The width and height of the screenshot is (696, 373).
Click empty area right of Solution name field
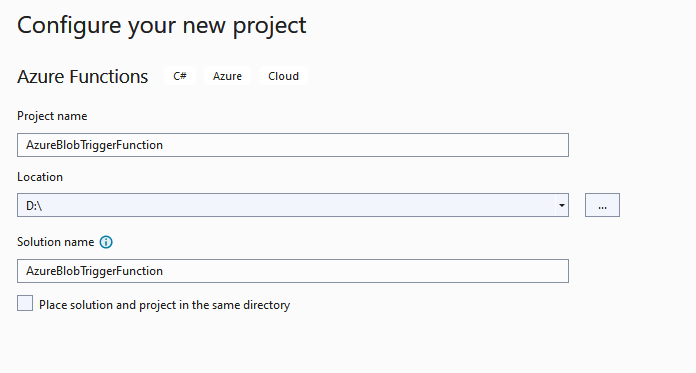pos(630,271)
